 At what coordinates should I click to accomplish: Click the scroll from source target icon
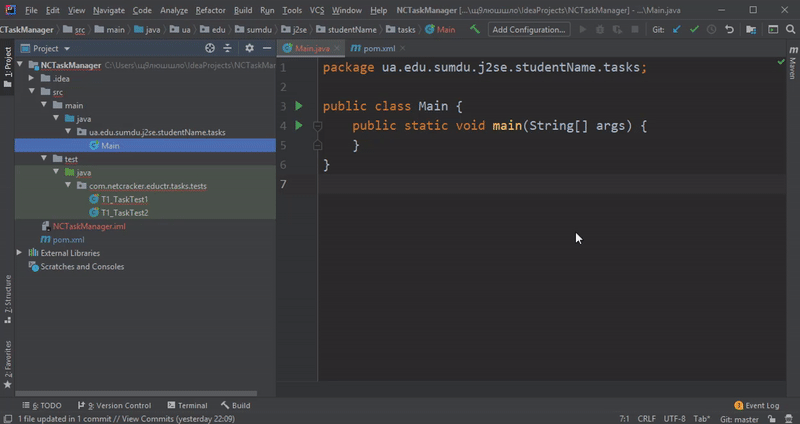coord(210,48)
